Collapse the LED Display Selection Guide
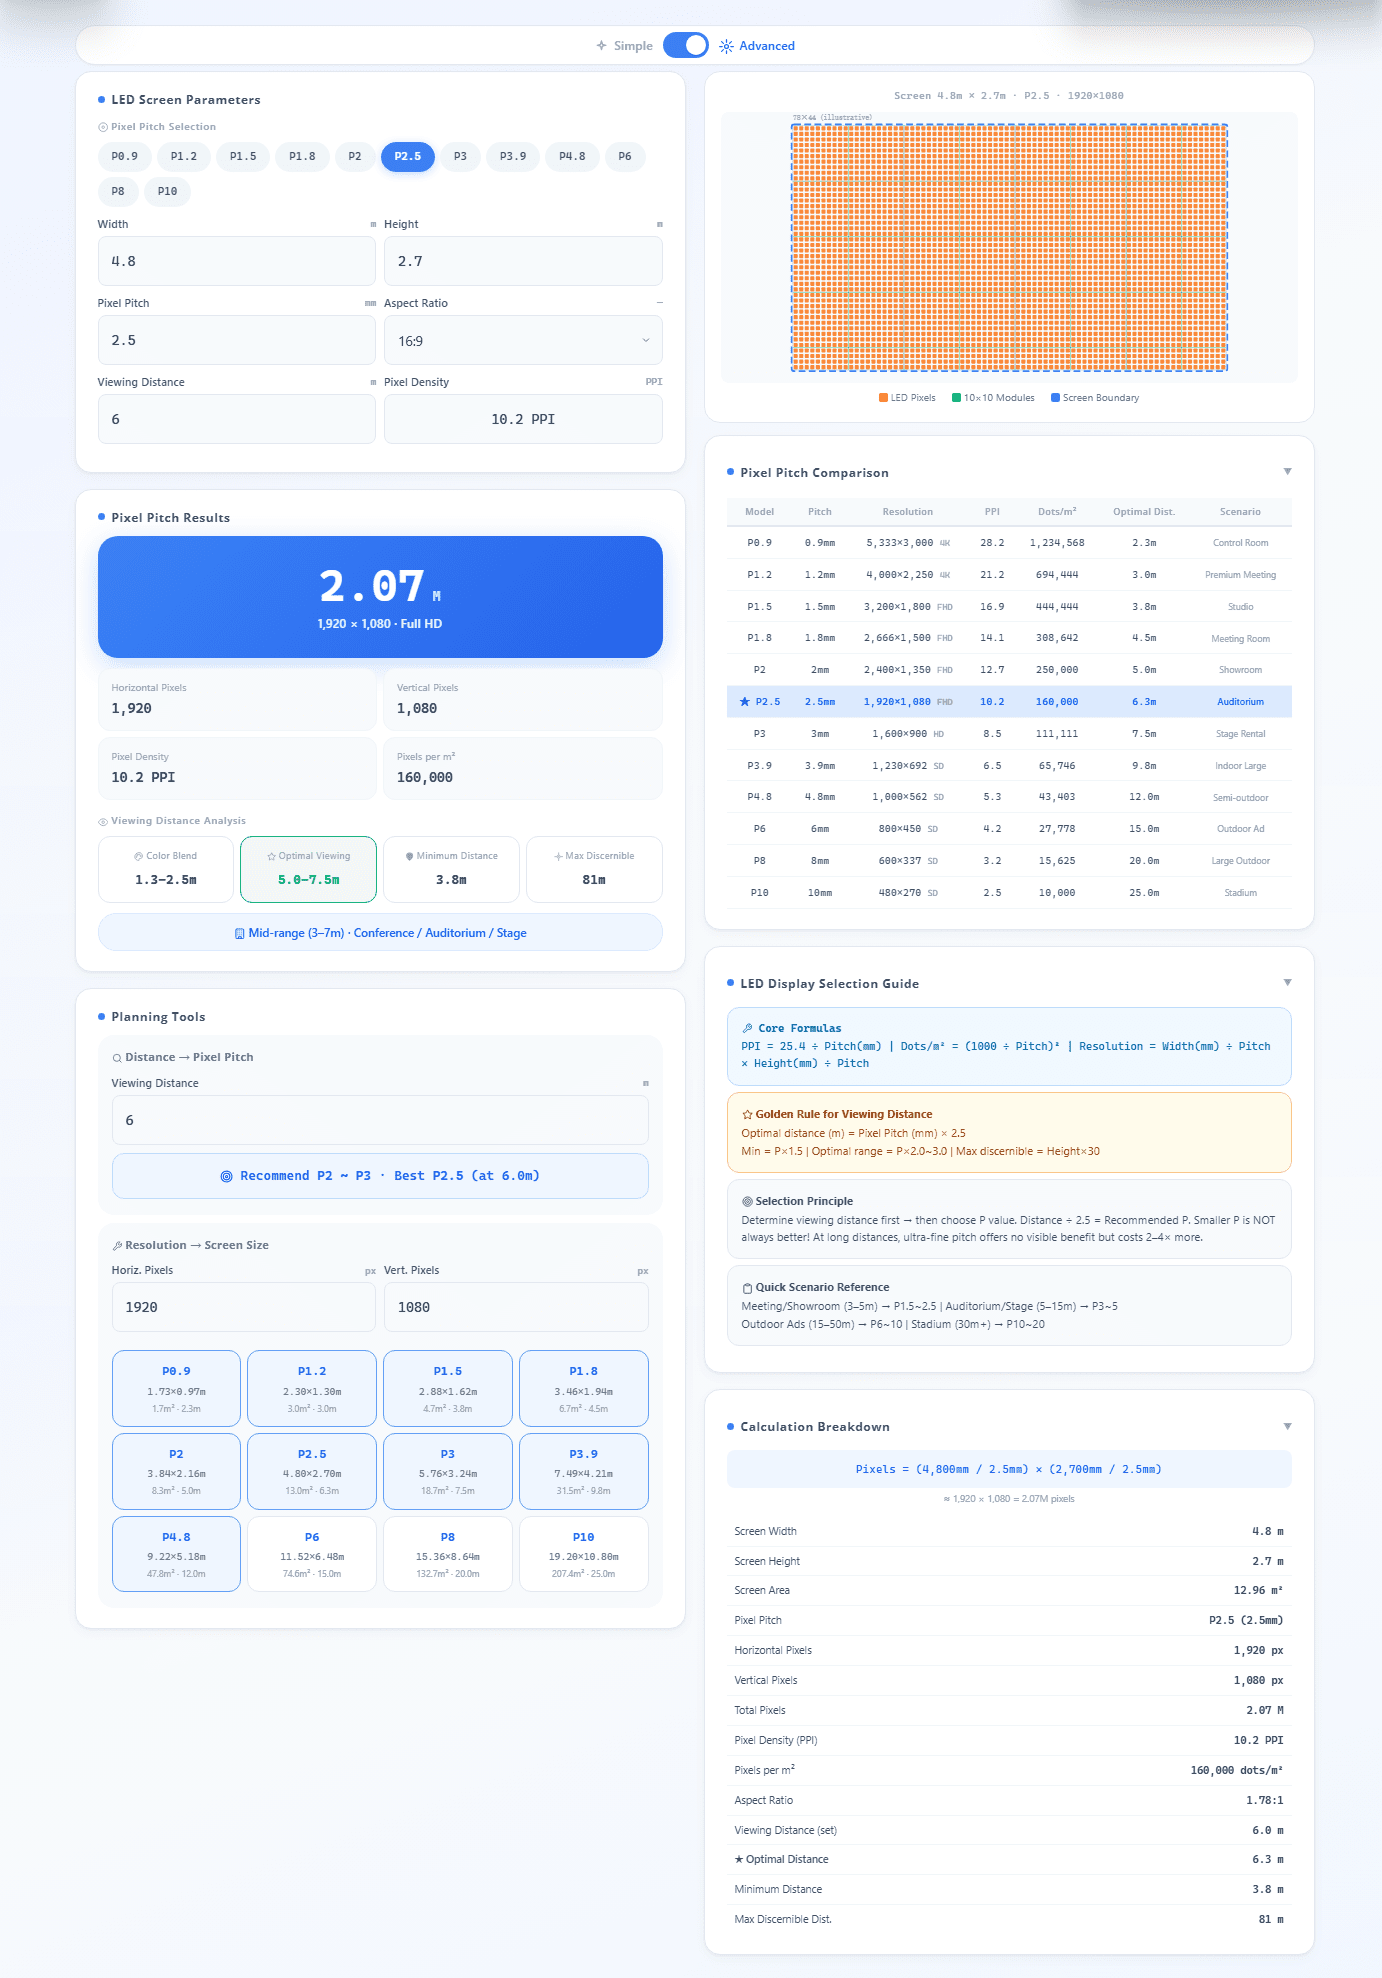This screenshot has height=1978, width=1382. 1287,983
